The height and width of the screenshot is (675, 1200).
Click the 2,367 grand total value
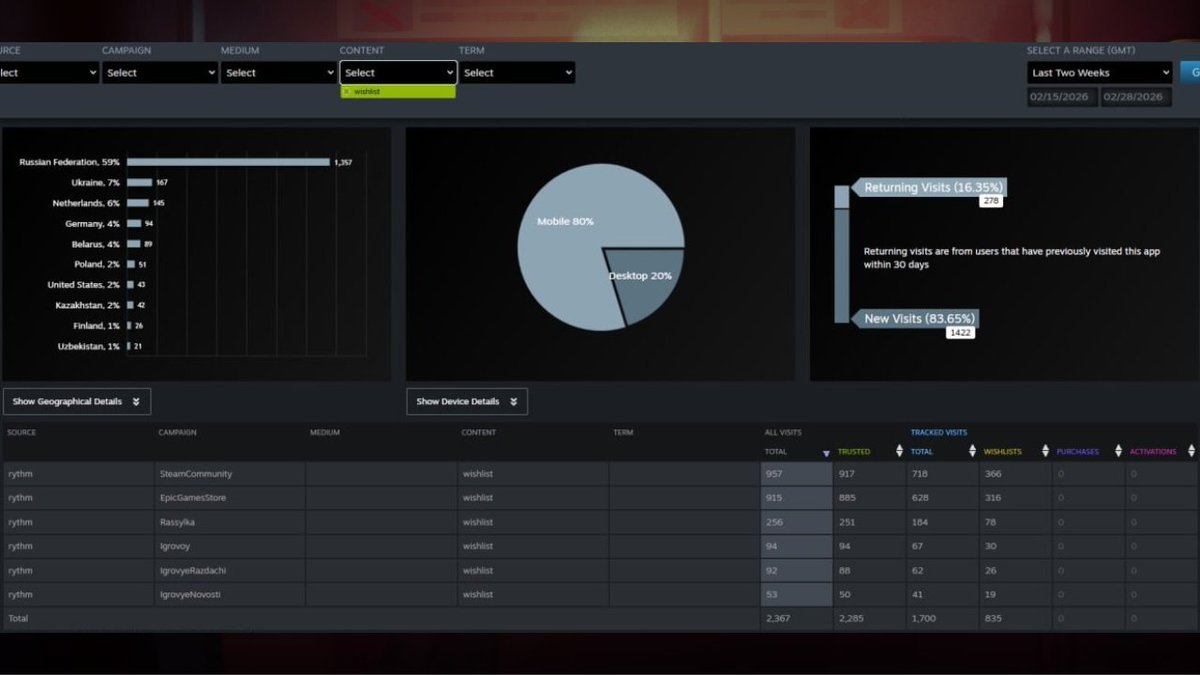[776, 618]
